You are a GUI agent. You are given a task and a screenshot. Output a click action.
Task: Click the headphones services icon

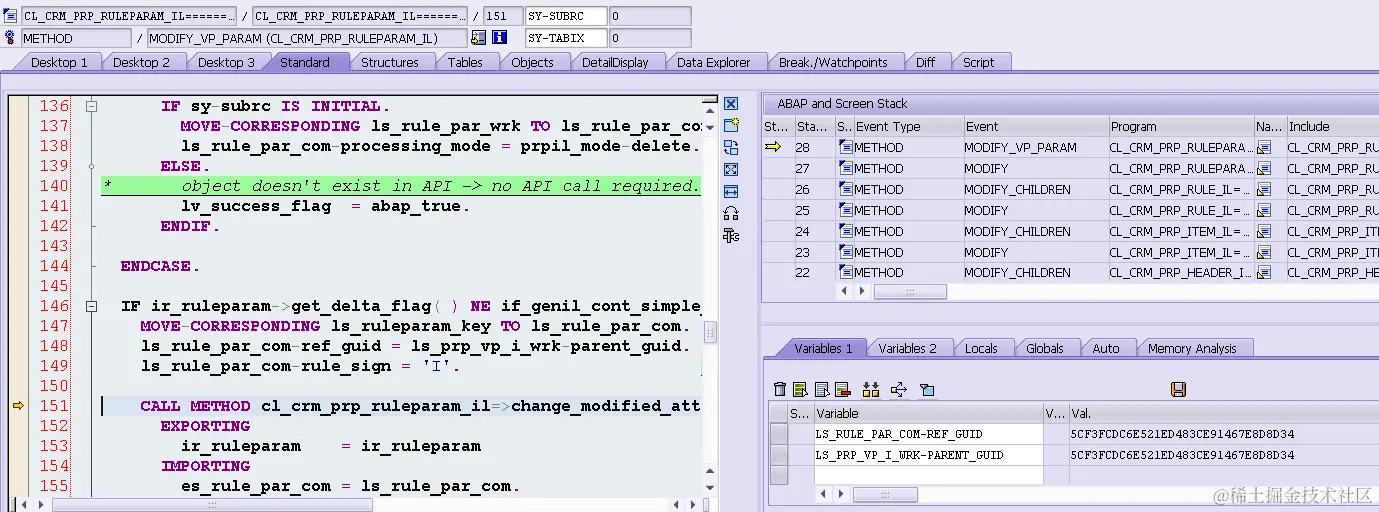(x=731, y=213)
